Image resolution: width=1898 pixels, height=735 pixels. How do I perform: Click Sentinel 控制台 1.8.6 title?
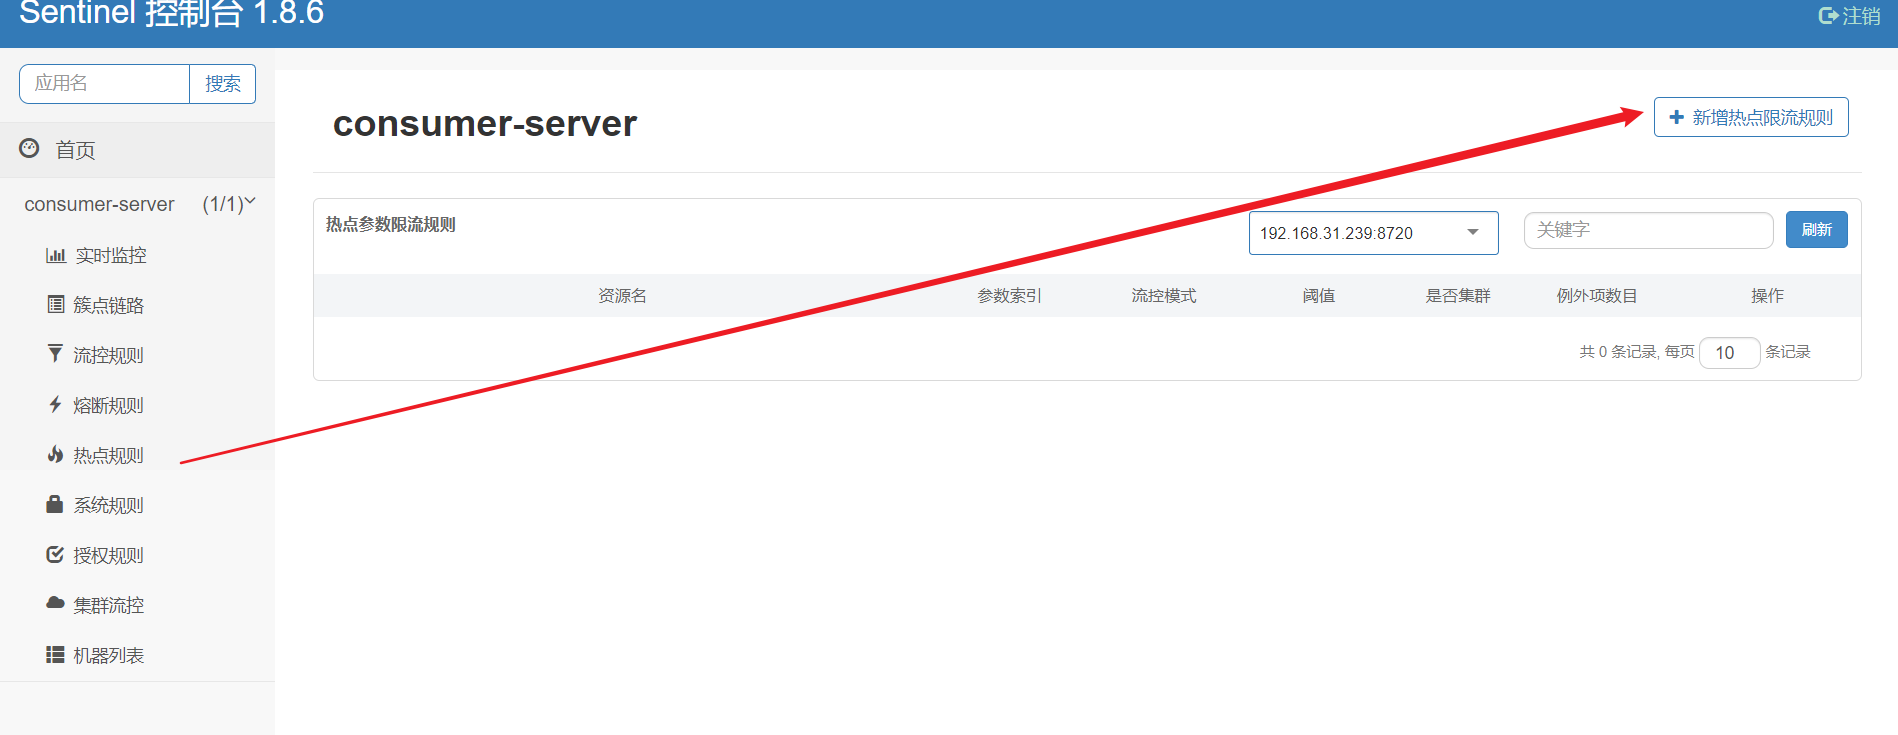click(172, 14)
